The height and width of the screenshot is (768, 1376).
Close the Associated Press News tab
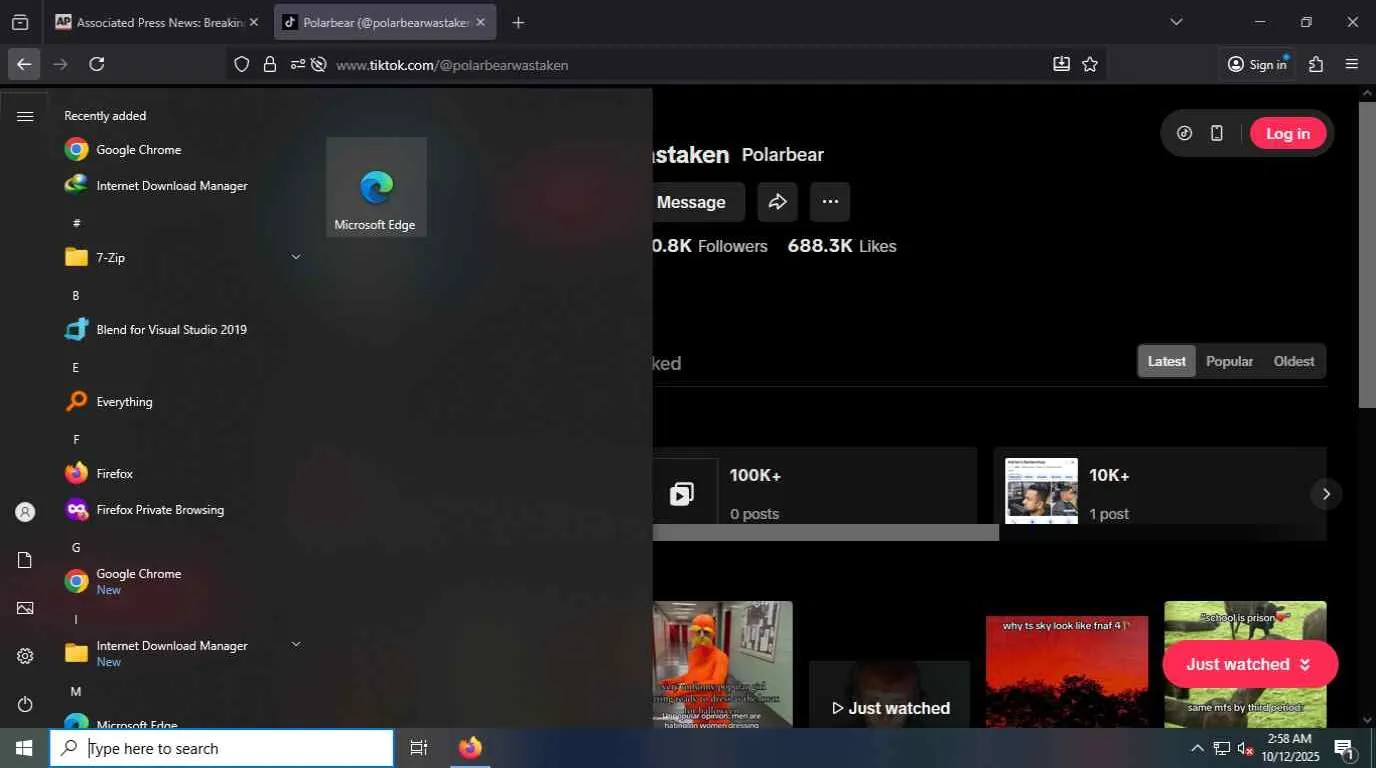(x=253, y=22)
